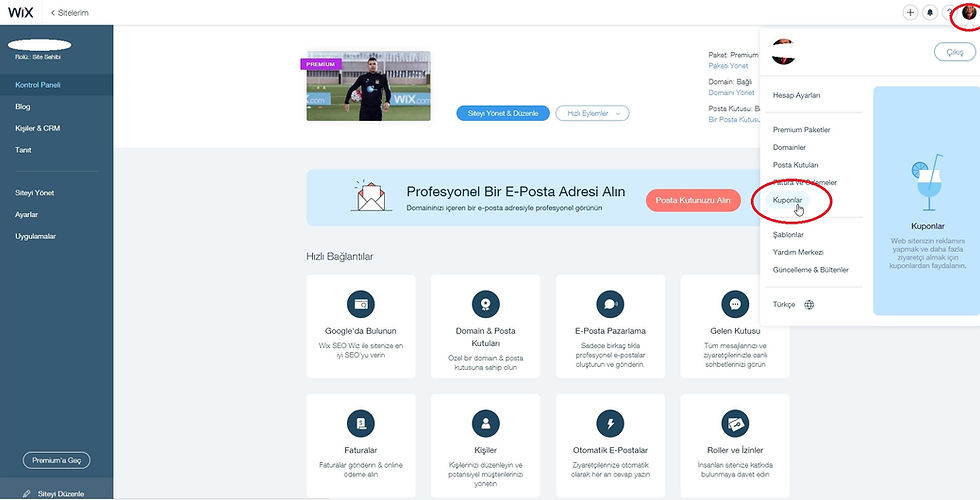Click the Google'da Bulunun card icon
This screenshot has width=980, height=500.
[361, 304]
